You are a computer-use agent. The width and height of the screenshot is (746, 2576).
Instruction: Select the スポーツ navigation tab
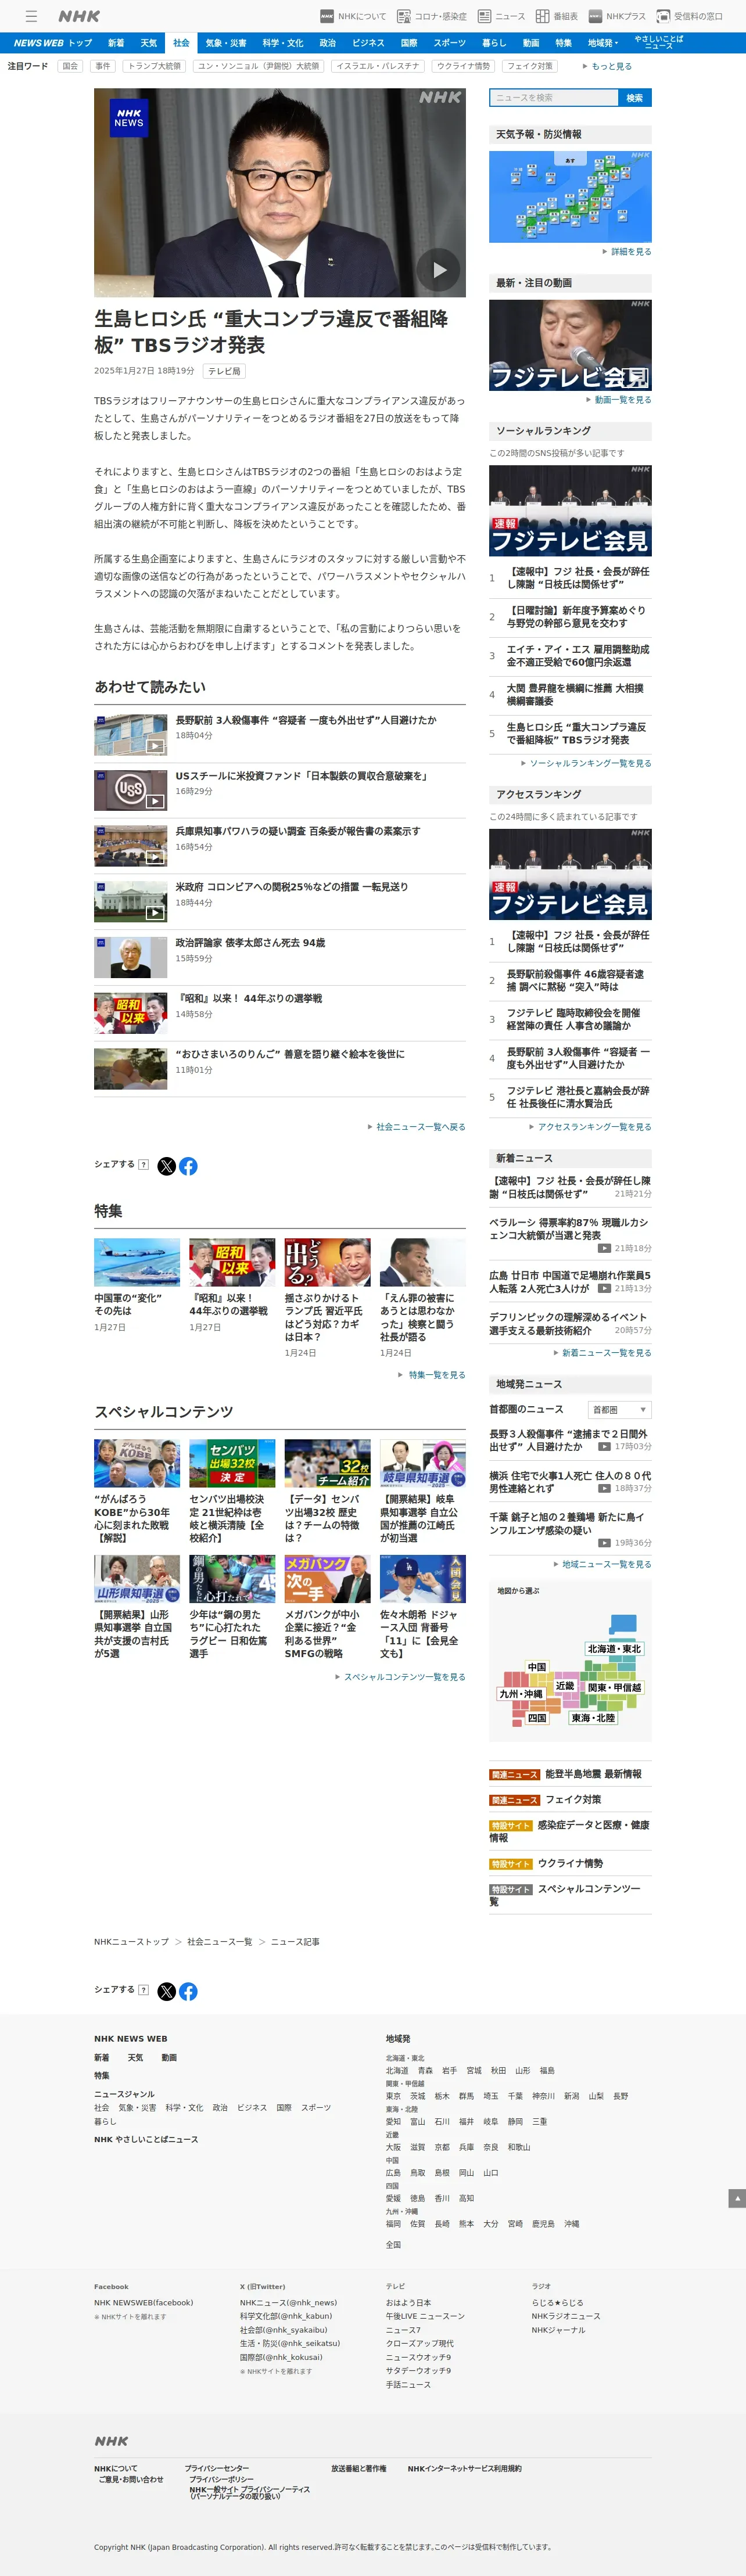click(450, 43)
